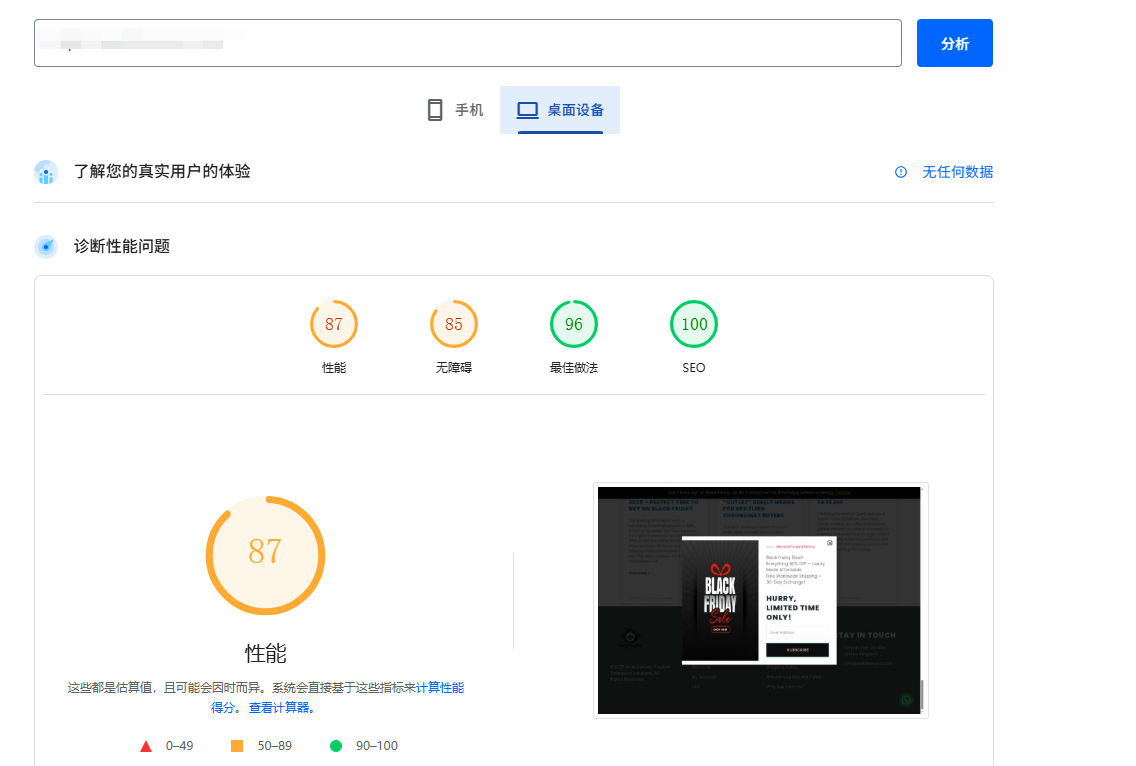Select the 最佳做法 score gauge showing 96
The image size is (1136, 766).
coord(574,323)
